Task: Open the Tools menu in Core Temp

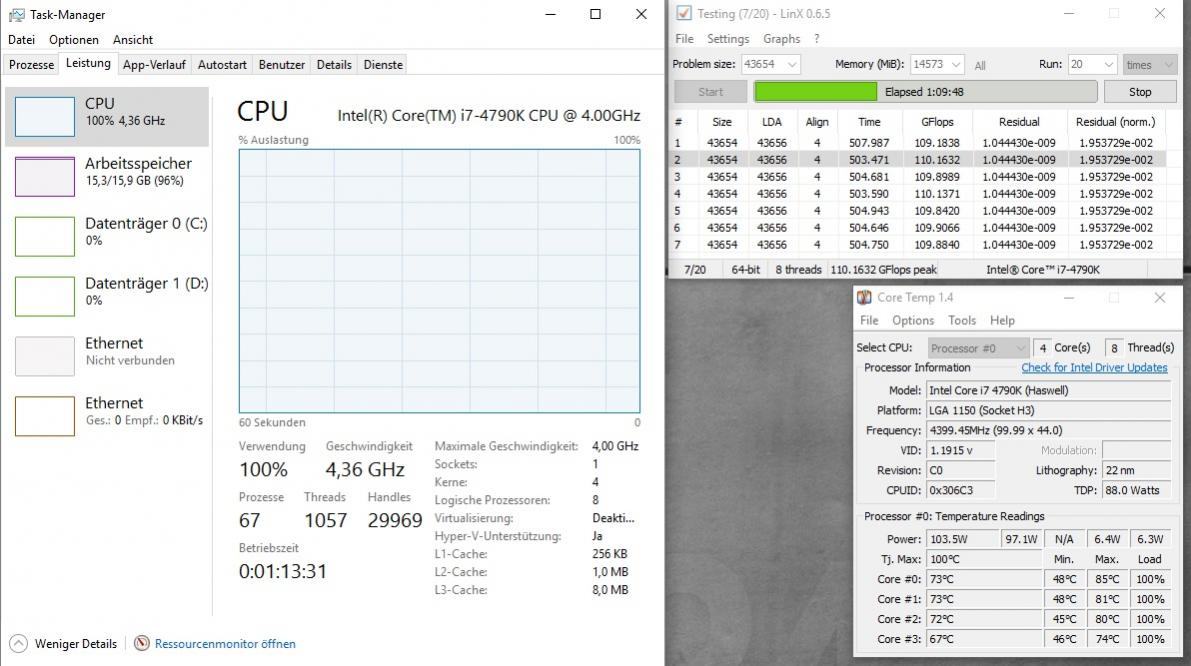Action: coord(962,320)
